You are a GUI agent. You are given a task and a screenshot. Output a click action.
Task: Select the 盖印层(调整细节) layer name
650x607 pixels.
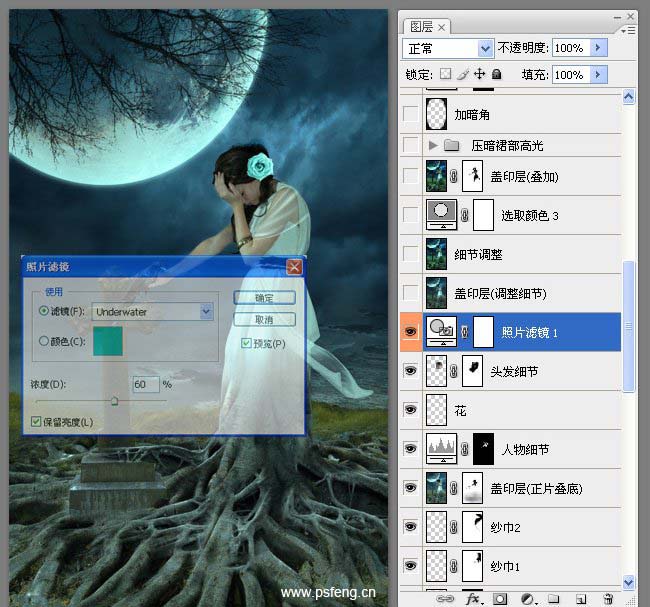coord(500,294)
